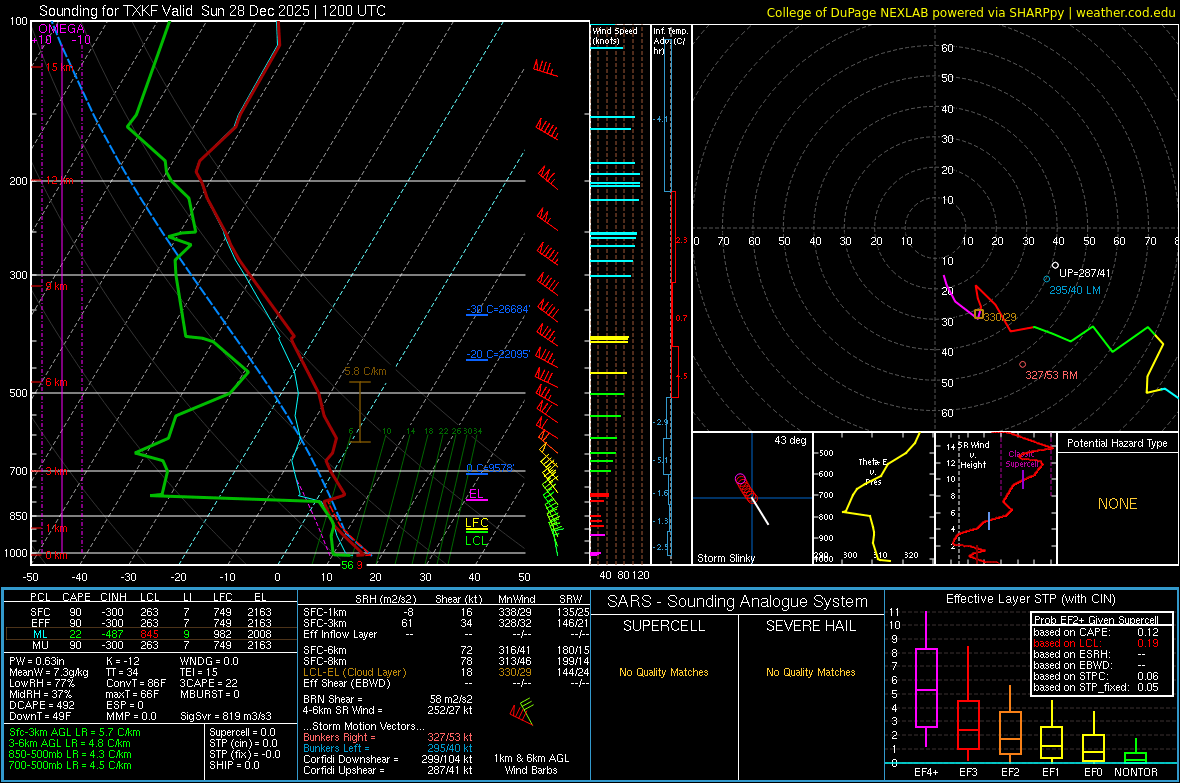Click the ConvT = 86F value
The width and height of the screenshot is (1180, 783).
click(136, 683)
